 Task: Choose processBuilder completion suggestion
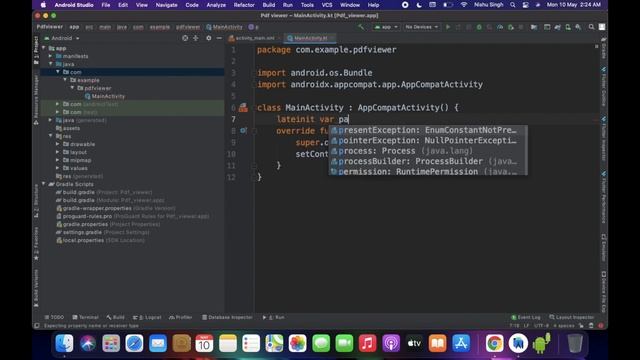click(428, 161)
